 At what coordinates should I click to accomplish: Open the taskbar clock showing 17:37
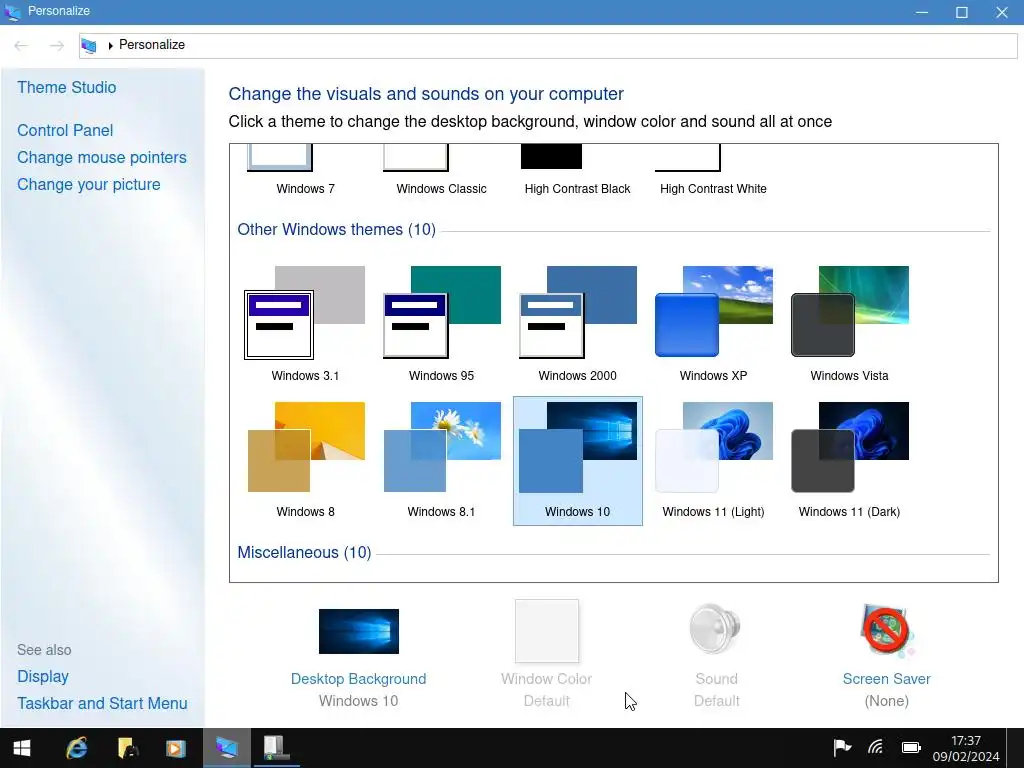click(966, 748)
